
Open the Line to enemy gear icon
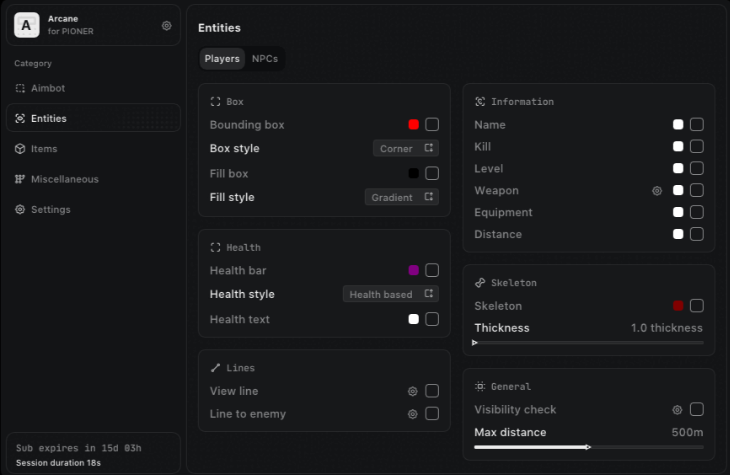[x=412, y=414]
